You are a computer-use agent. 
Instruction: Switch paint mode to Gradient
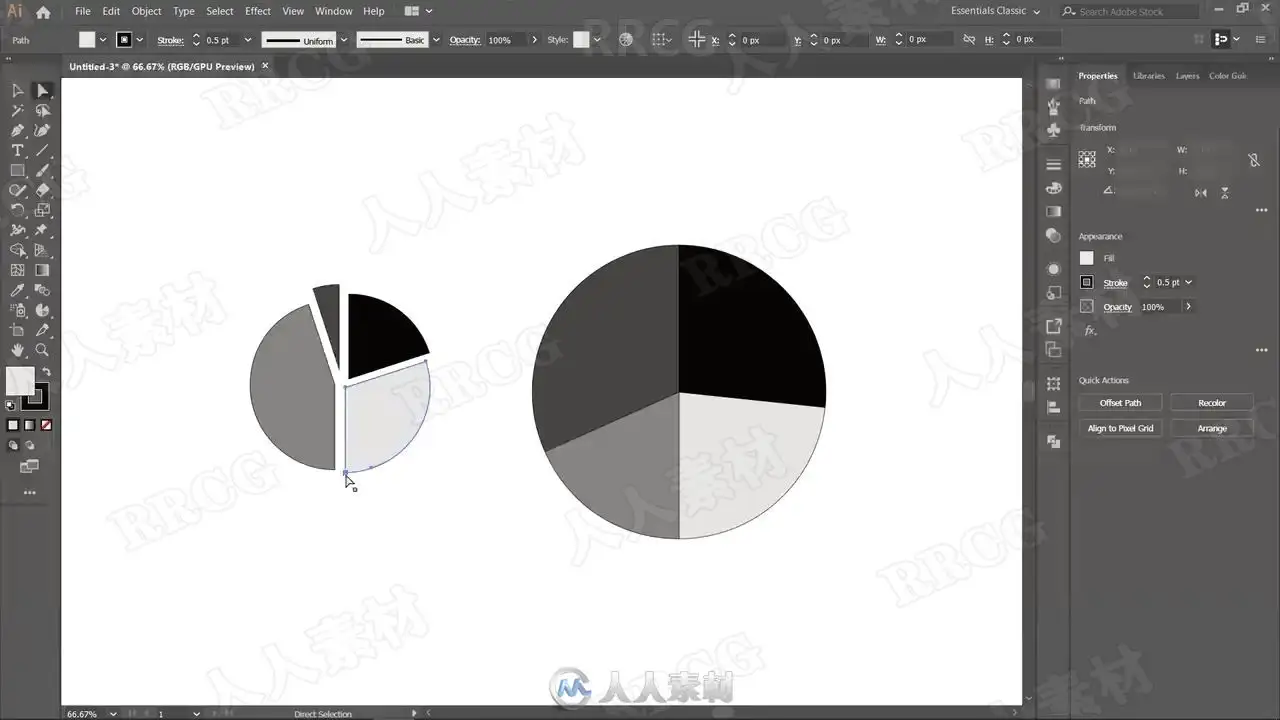point(29,425)
